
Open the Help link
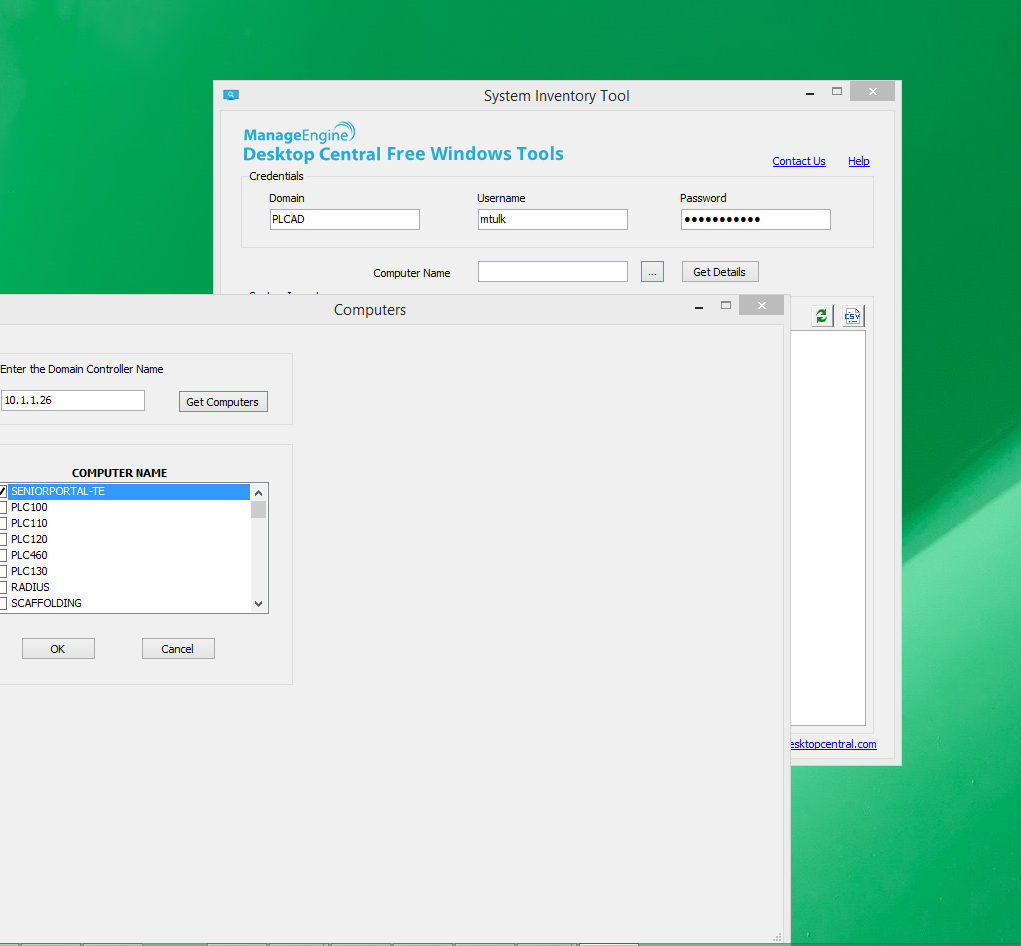click(858, 161)
